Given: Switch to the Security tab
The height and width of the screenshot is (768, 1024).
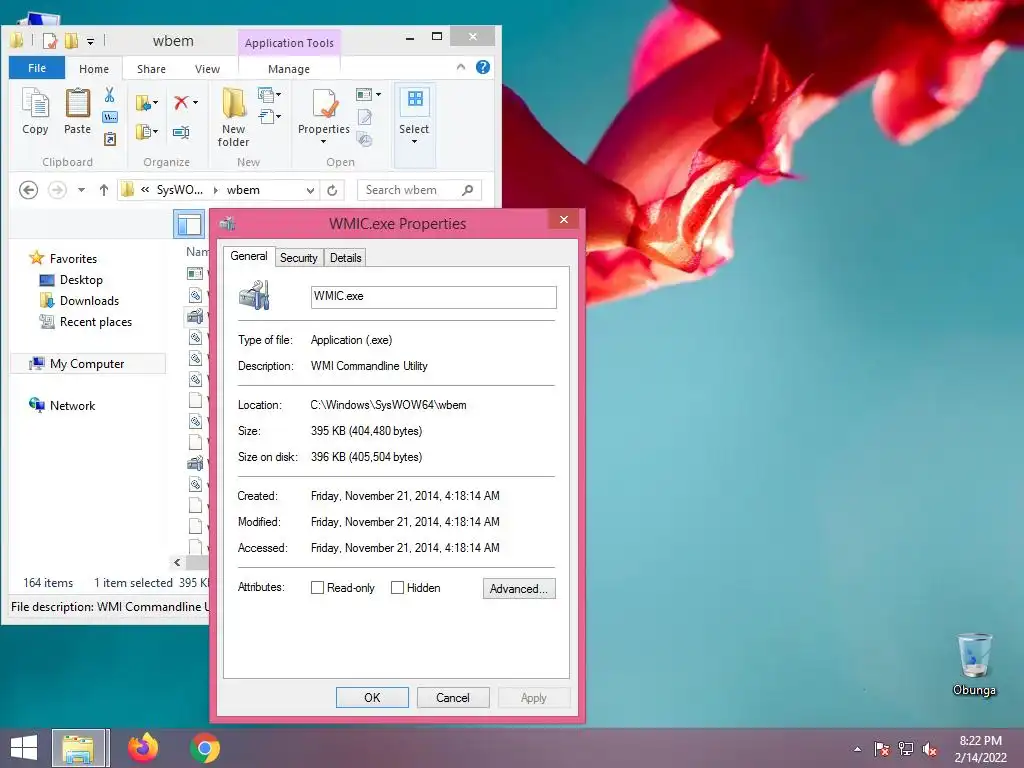Looking at the screenshot, I should (298, 257).
